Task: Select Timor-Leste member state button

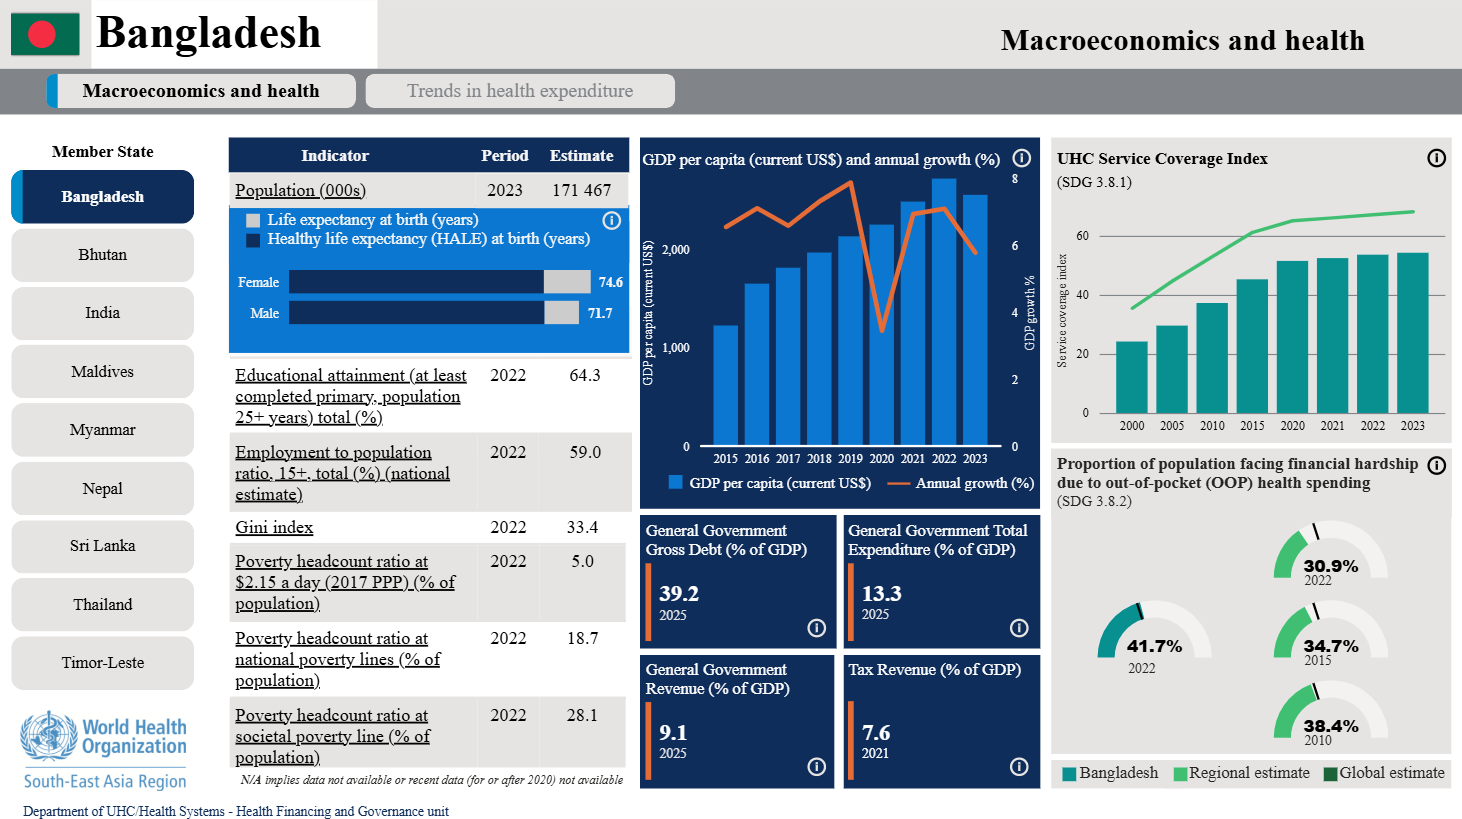Action: pyautogui.click(x=102, y=663)
